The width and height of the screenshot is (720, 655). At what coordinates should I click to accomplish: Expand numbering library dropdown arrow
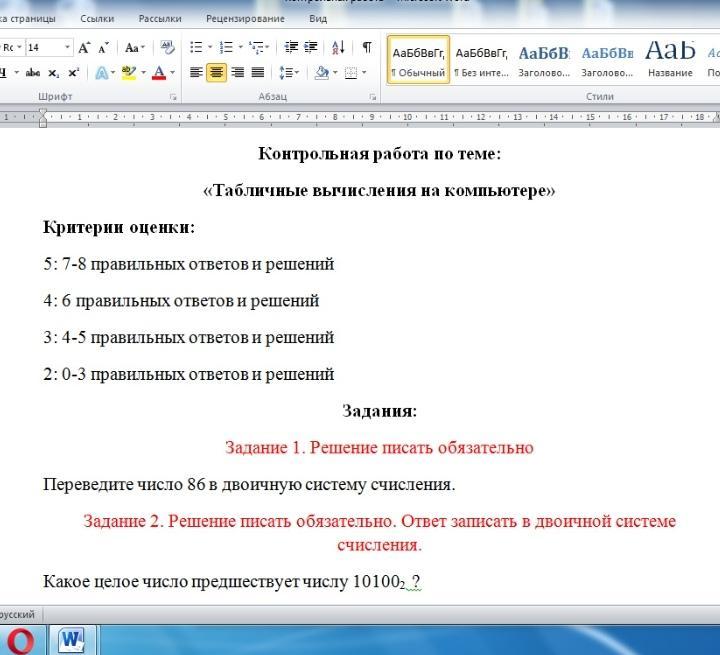[x=240, y=47]
